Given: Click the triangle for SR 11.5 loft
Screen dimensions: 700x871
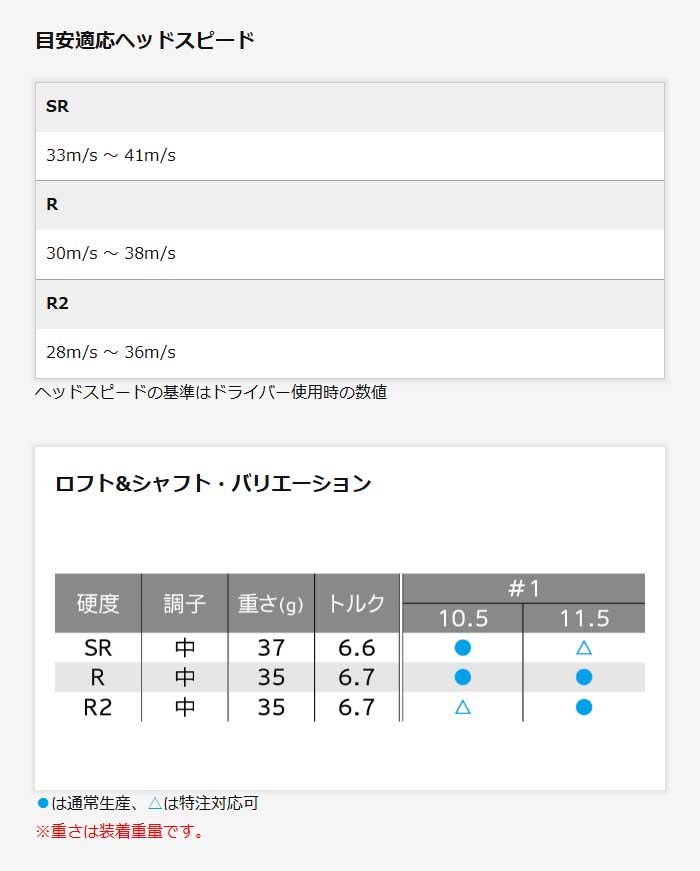Looking at the screenshot, I should pyautogui.click(x=584, y=647).
